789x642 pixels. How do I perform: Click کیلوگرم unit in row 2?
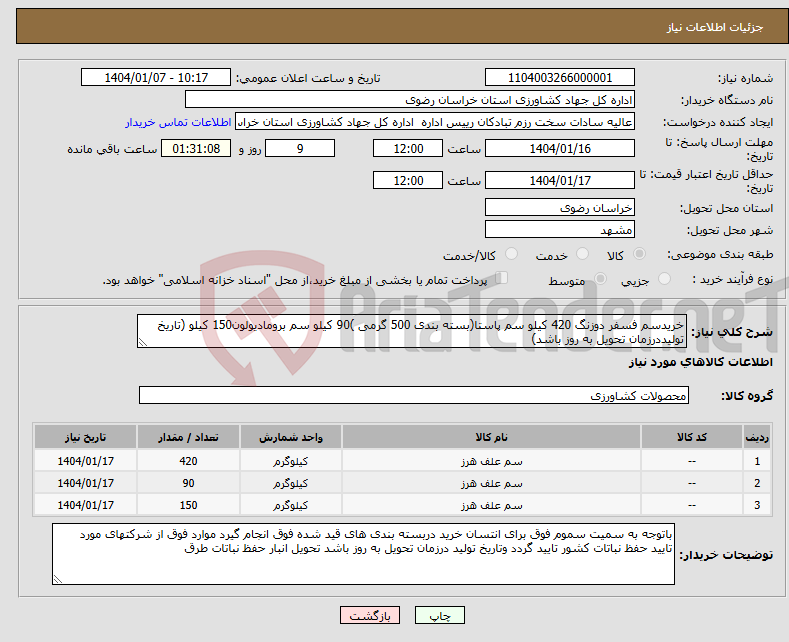click(x=290, y=484)
